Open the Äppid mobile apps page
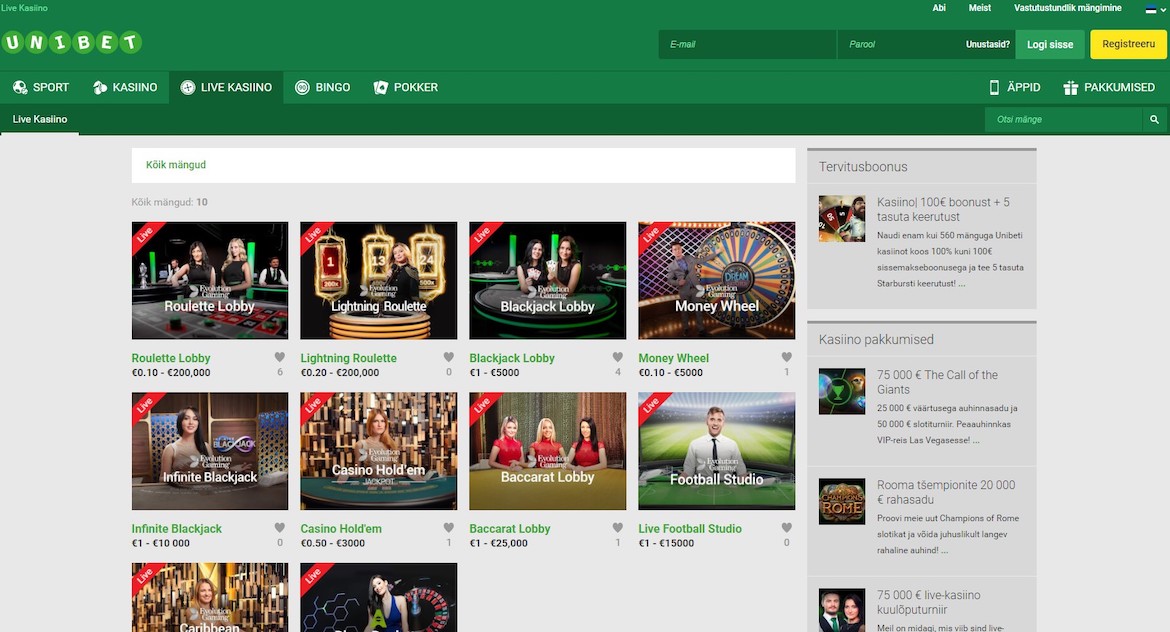Viewport: 1170px width, 632px height. (x=1015, y=87)
